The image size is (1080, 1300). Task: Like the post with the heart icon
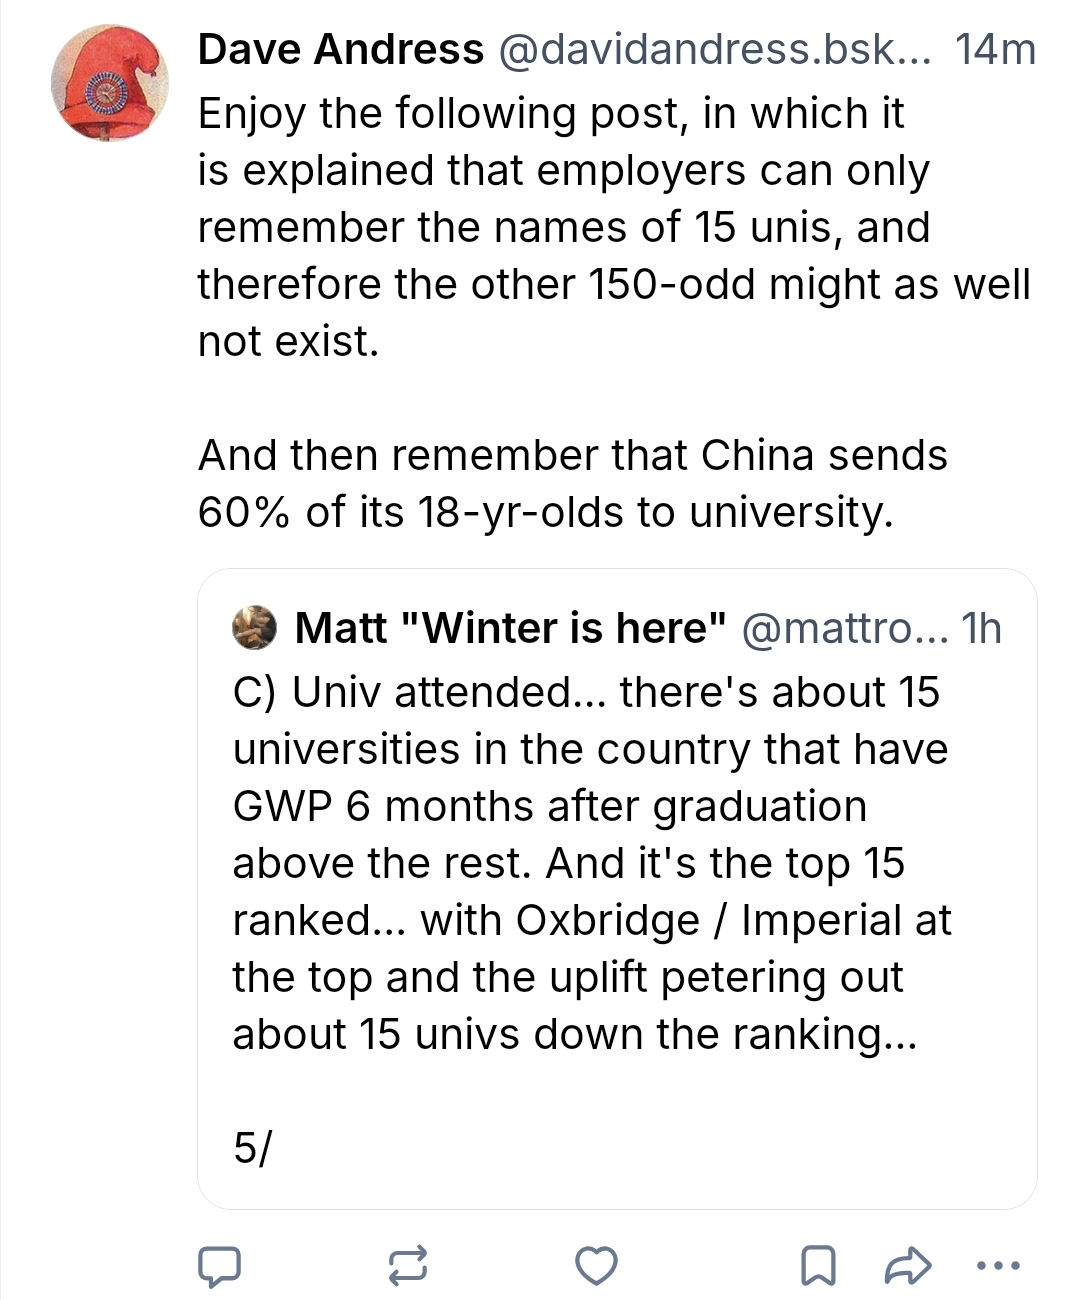pyautogui.click(x=597, y=1266)
